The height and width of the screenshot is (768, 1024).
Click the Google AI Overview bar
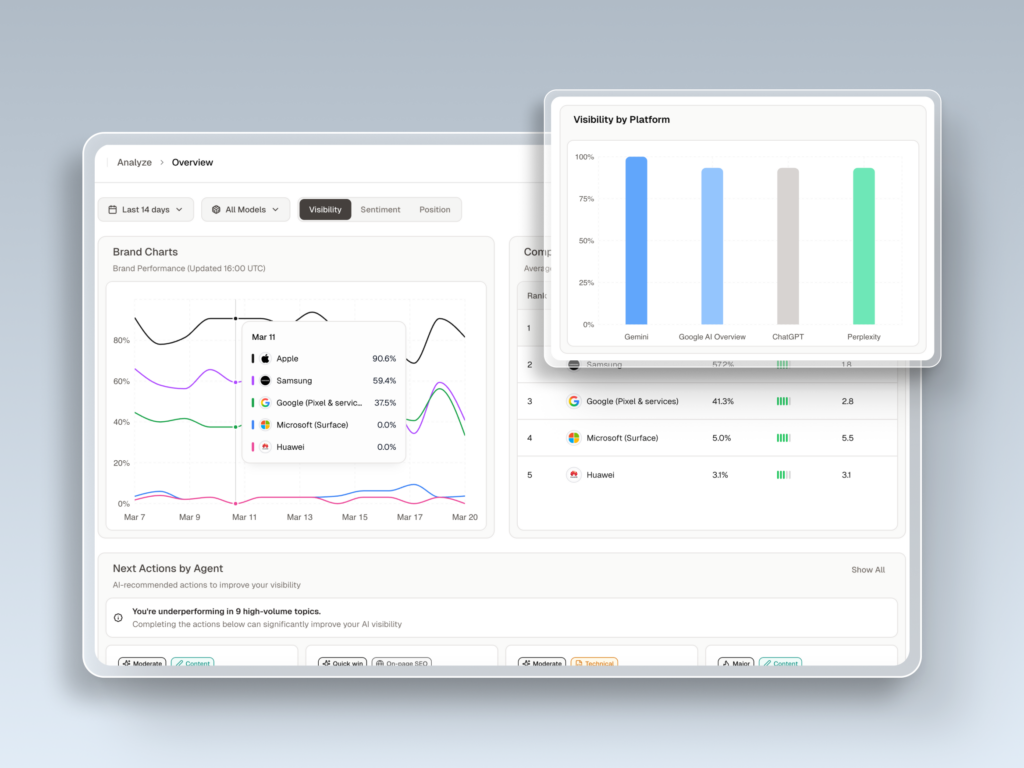click(x=712, y=246)
